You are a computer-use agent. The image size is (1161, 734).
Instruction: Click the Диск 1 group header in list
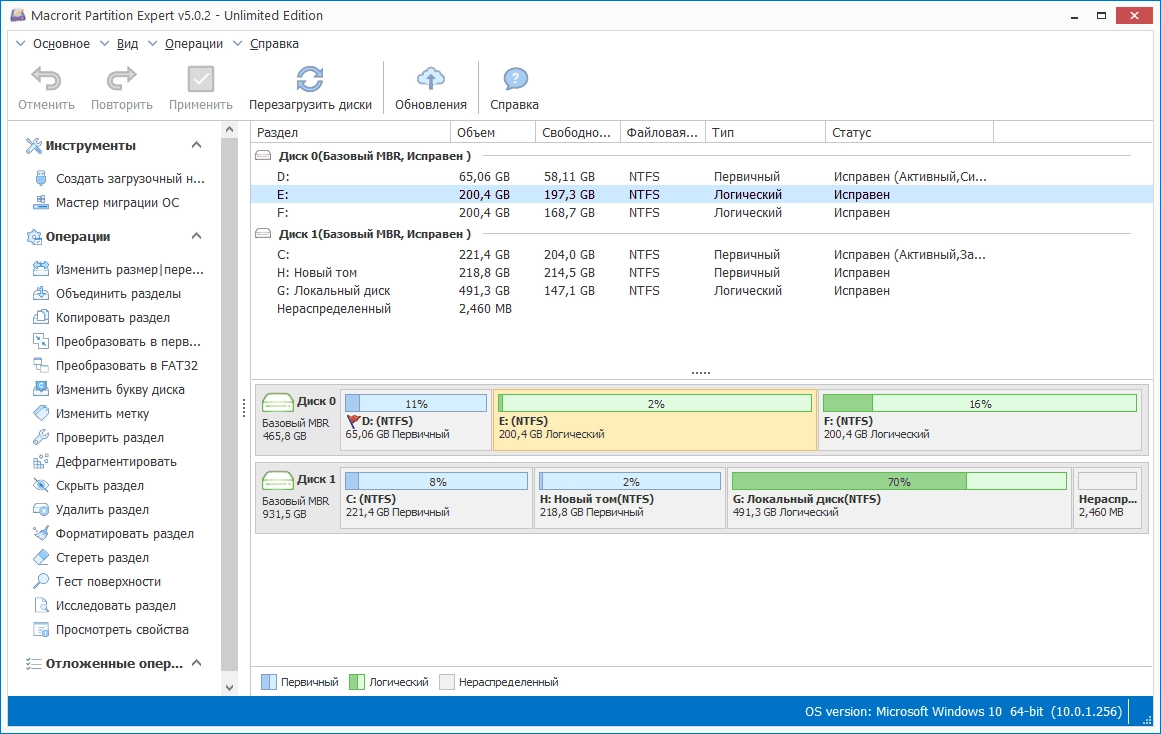(374, 233)
